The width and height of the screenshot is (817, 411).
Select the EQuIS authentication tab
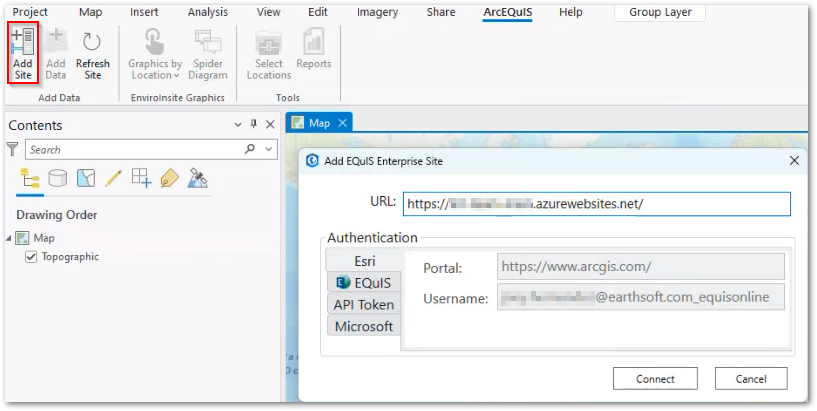coord(364,283)
